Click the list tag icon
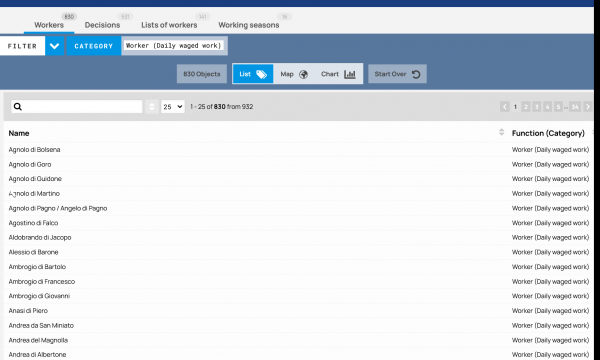Viewport: 600px width, 360px height. [x=261, y=74]
